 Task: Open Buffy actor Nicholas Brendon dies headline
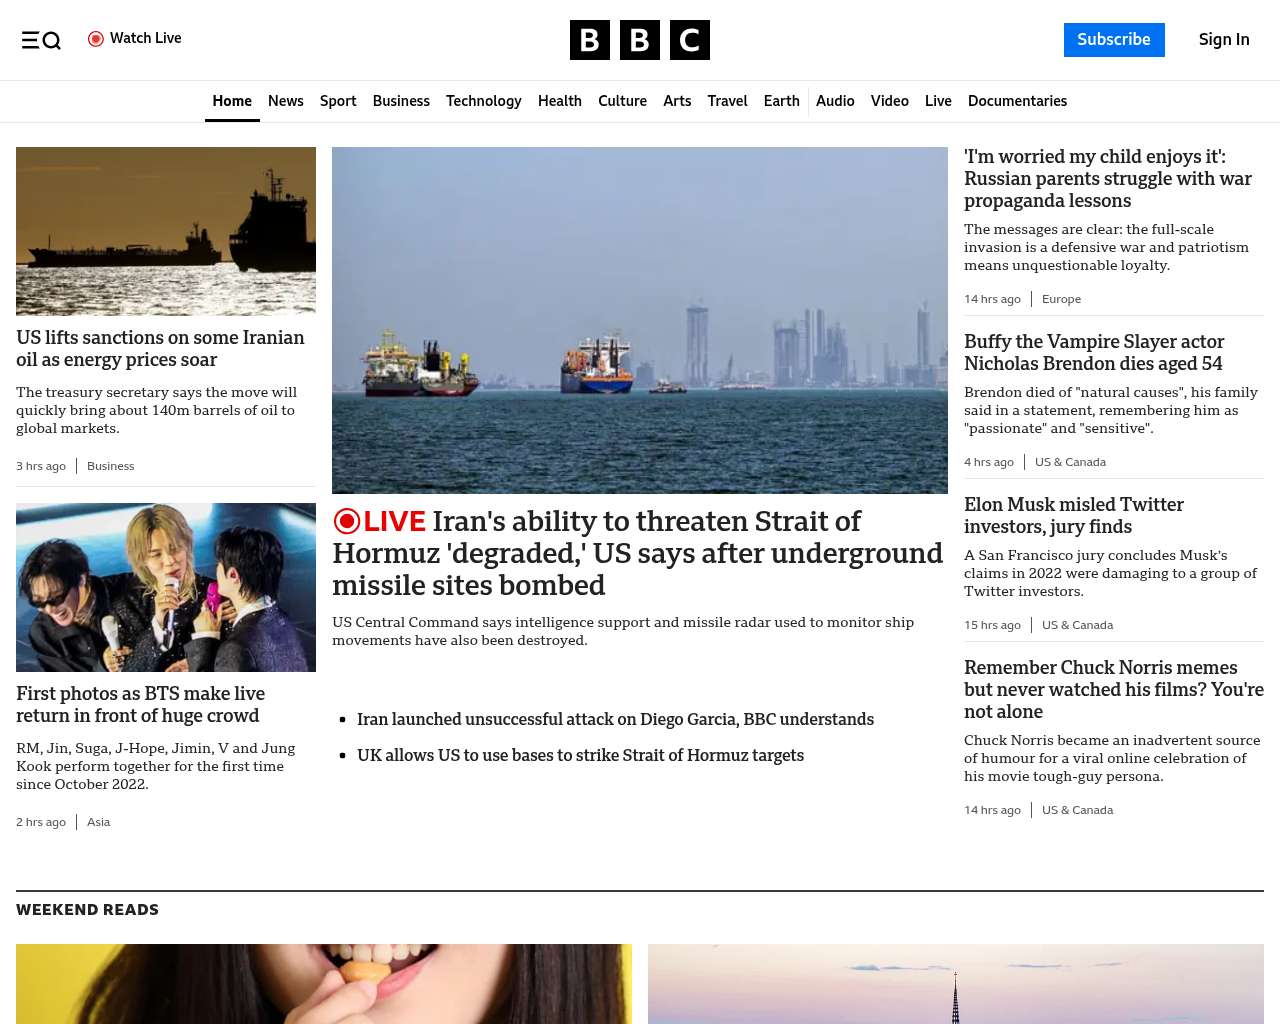1094,352
